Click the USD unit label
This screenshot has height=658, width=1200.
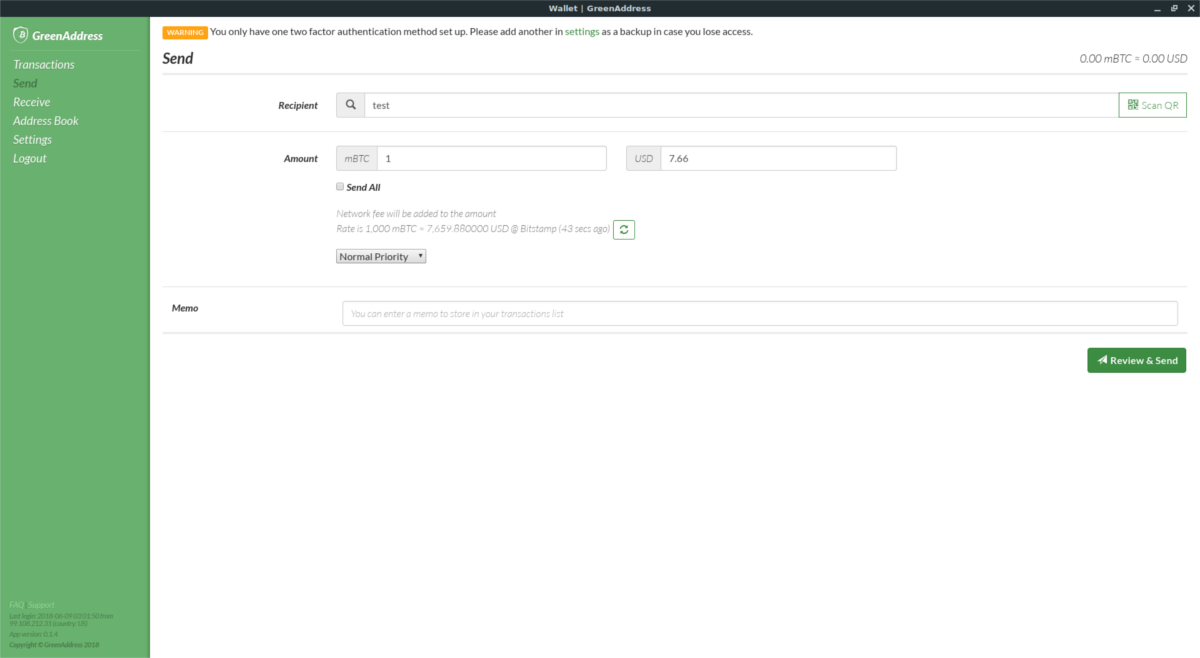[644, 158]
